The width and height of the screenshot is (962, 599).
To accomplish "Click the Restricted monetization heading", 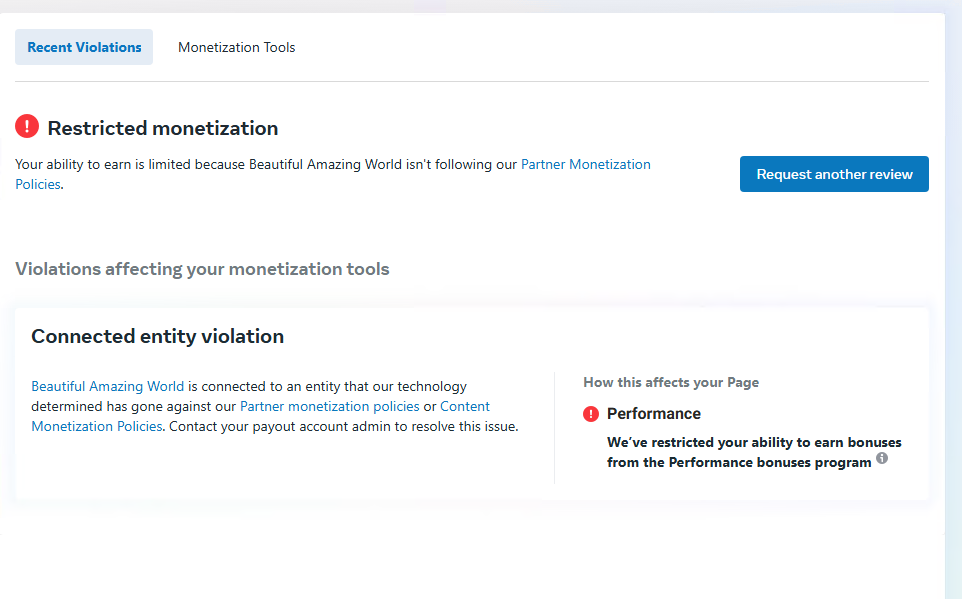I will click(163, 128).
